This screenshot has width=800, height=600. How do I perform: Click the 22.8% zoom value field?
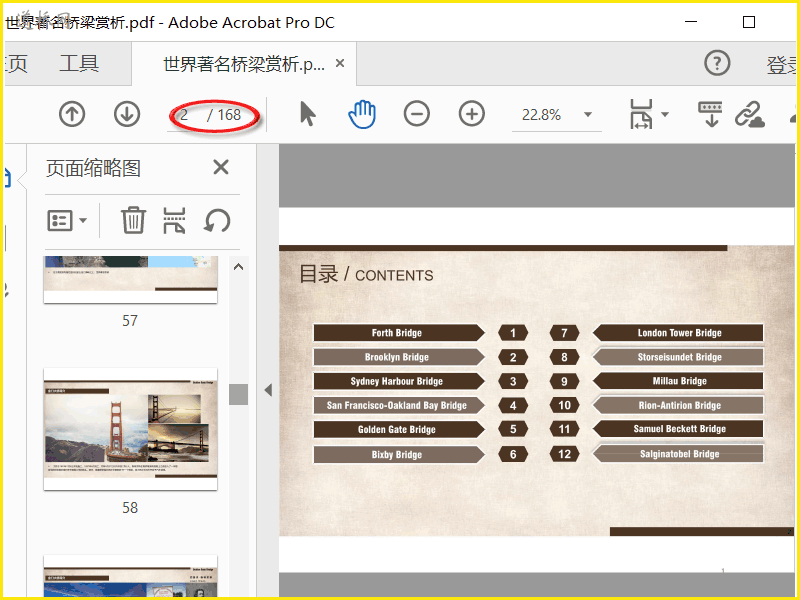click(541, 115)
